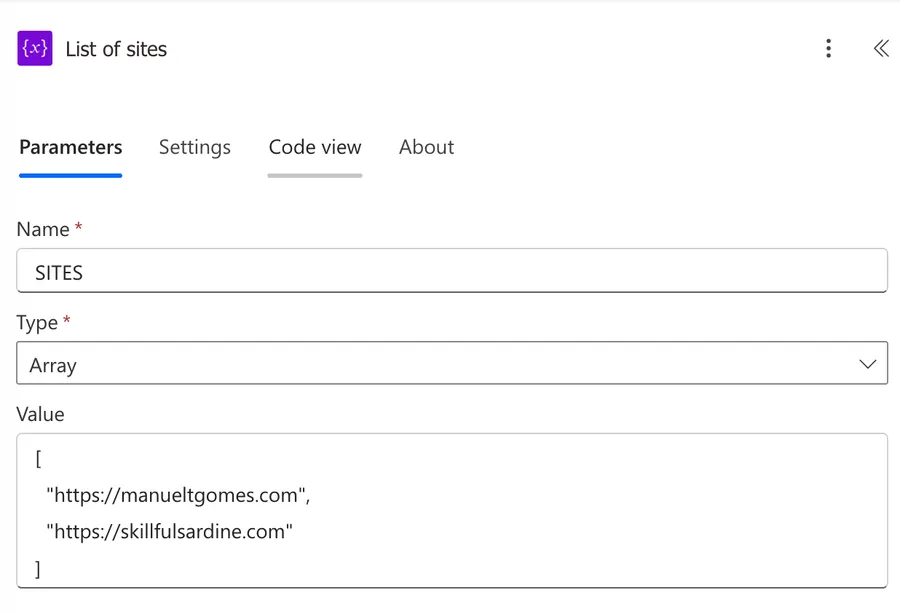Place cursor at opening bracket in Value
This screenshot has height=612, width=900.
click(38, 458)
